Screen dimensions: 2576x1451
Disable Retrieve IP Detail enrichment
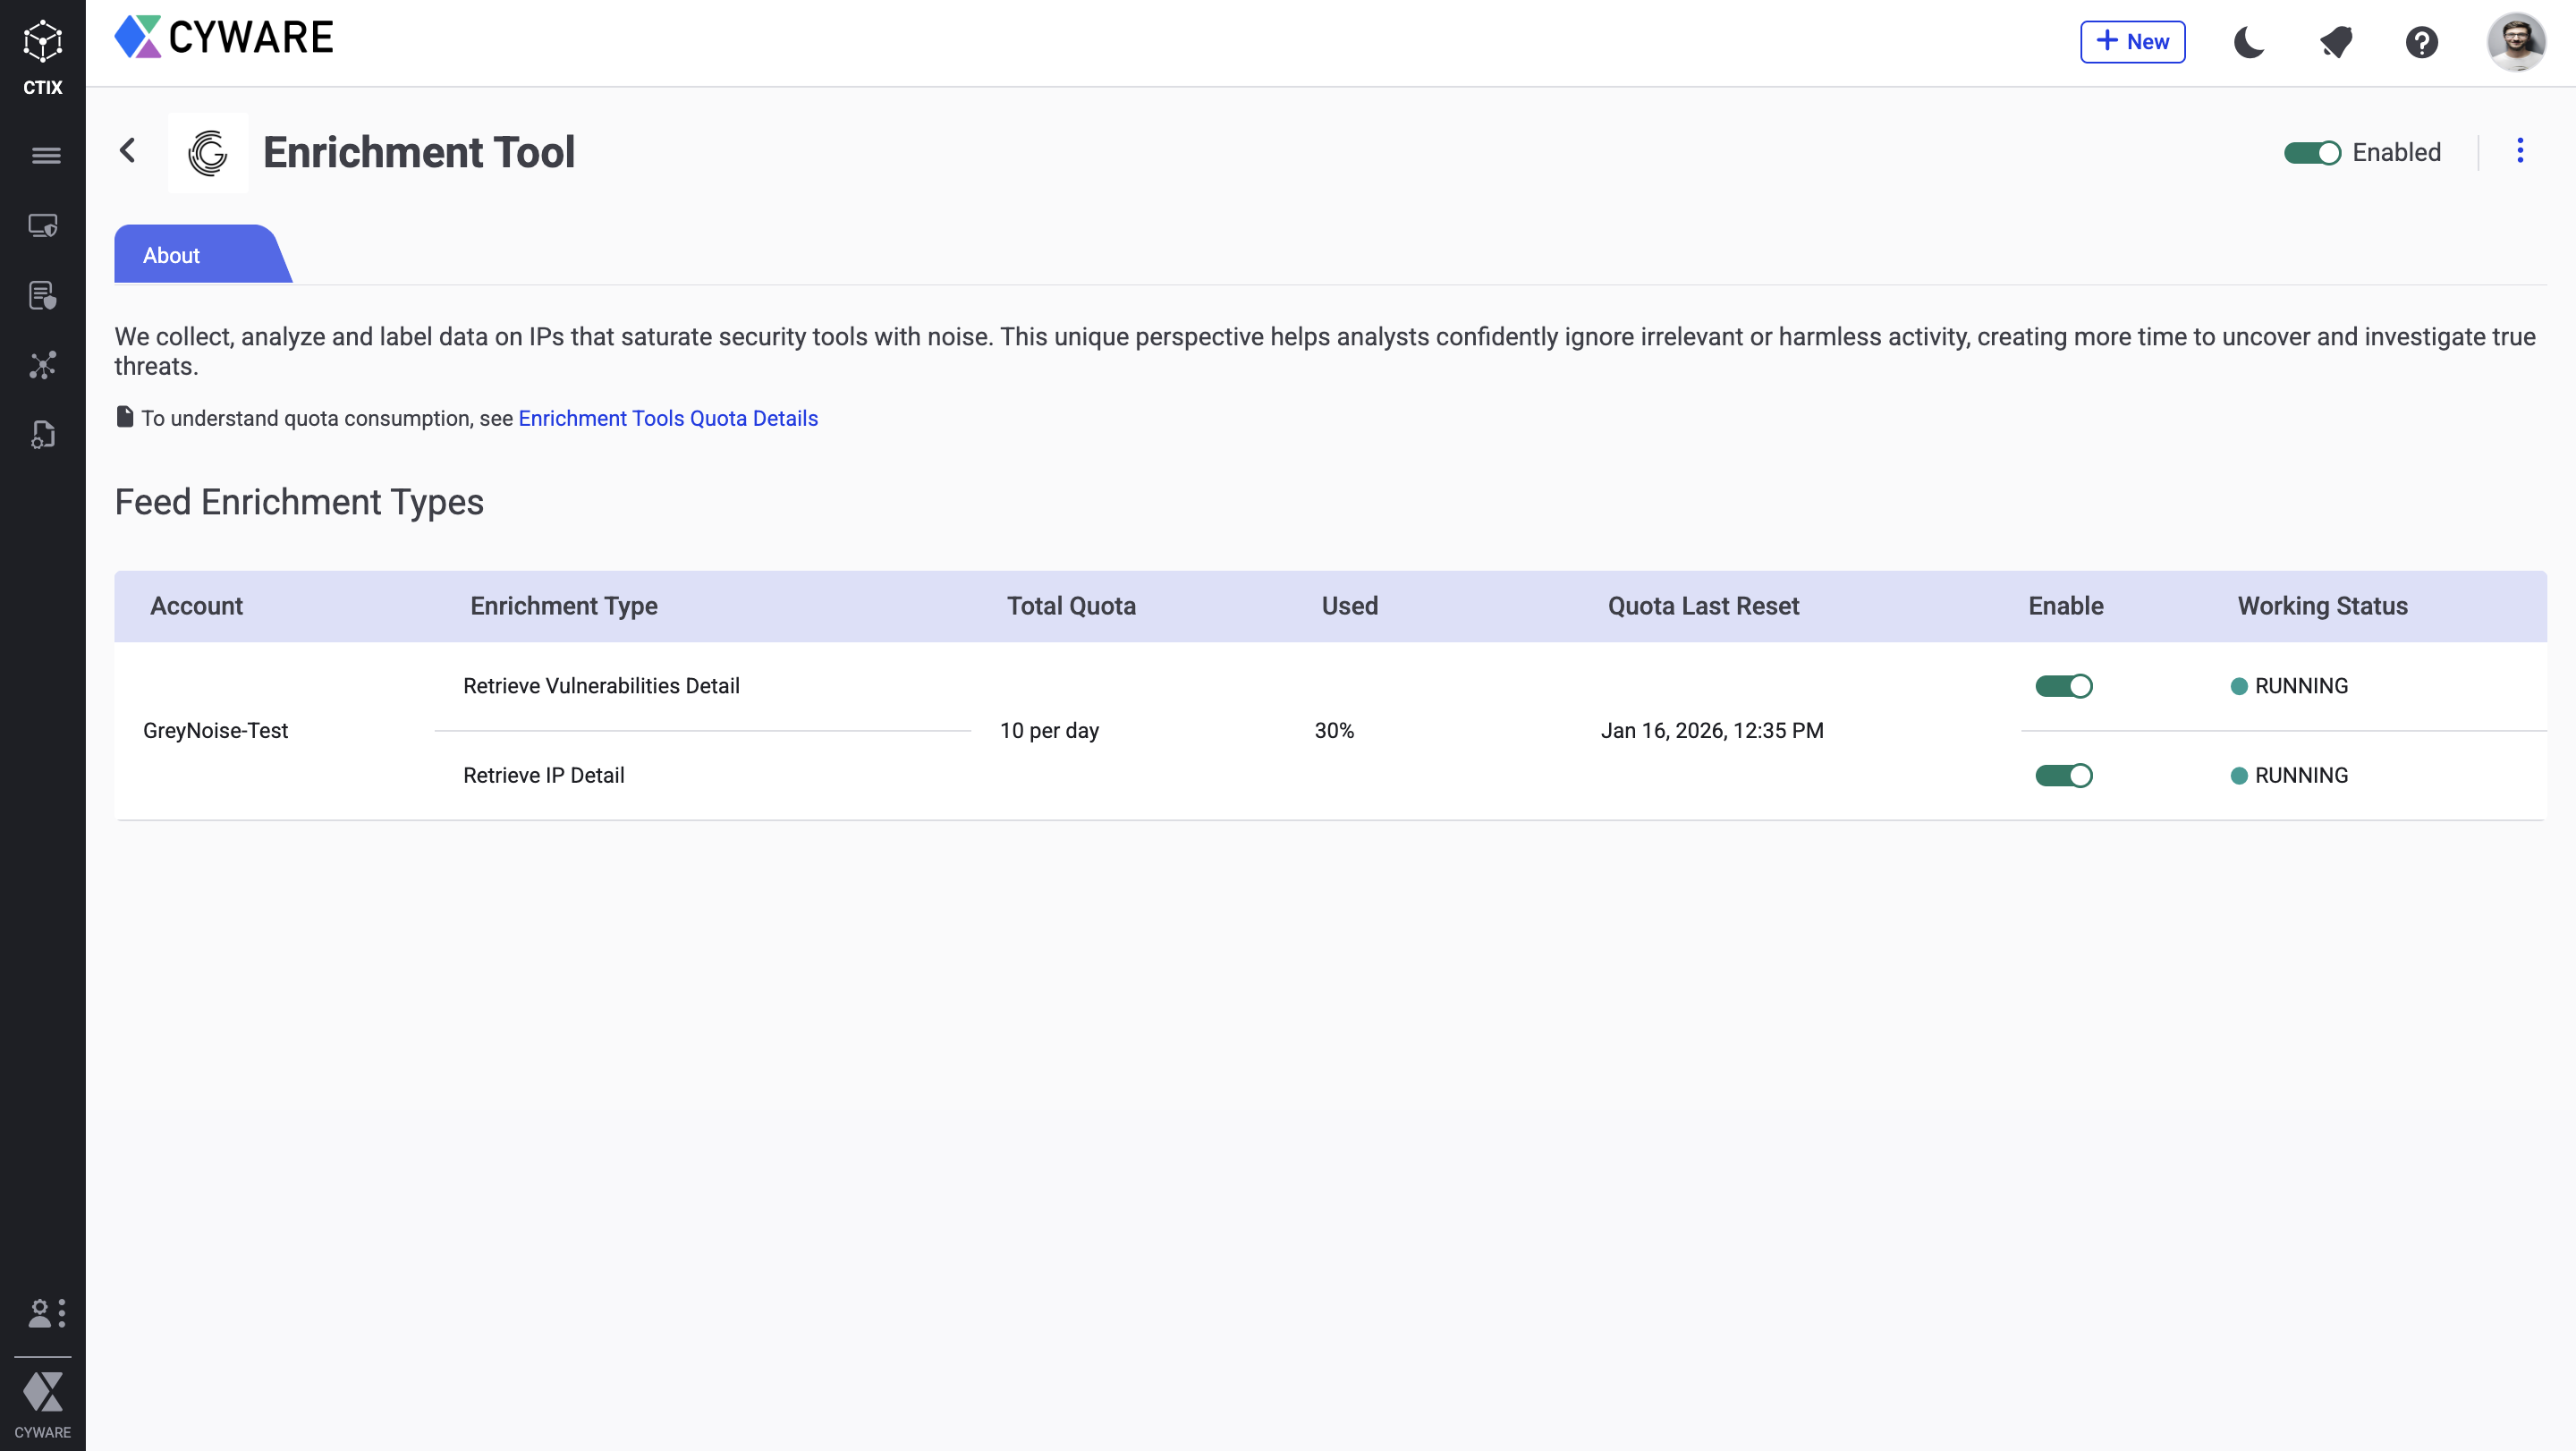tap(2063, 775)
